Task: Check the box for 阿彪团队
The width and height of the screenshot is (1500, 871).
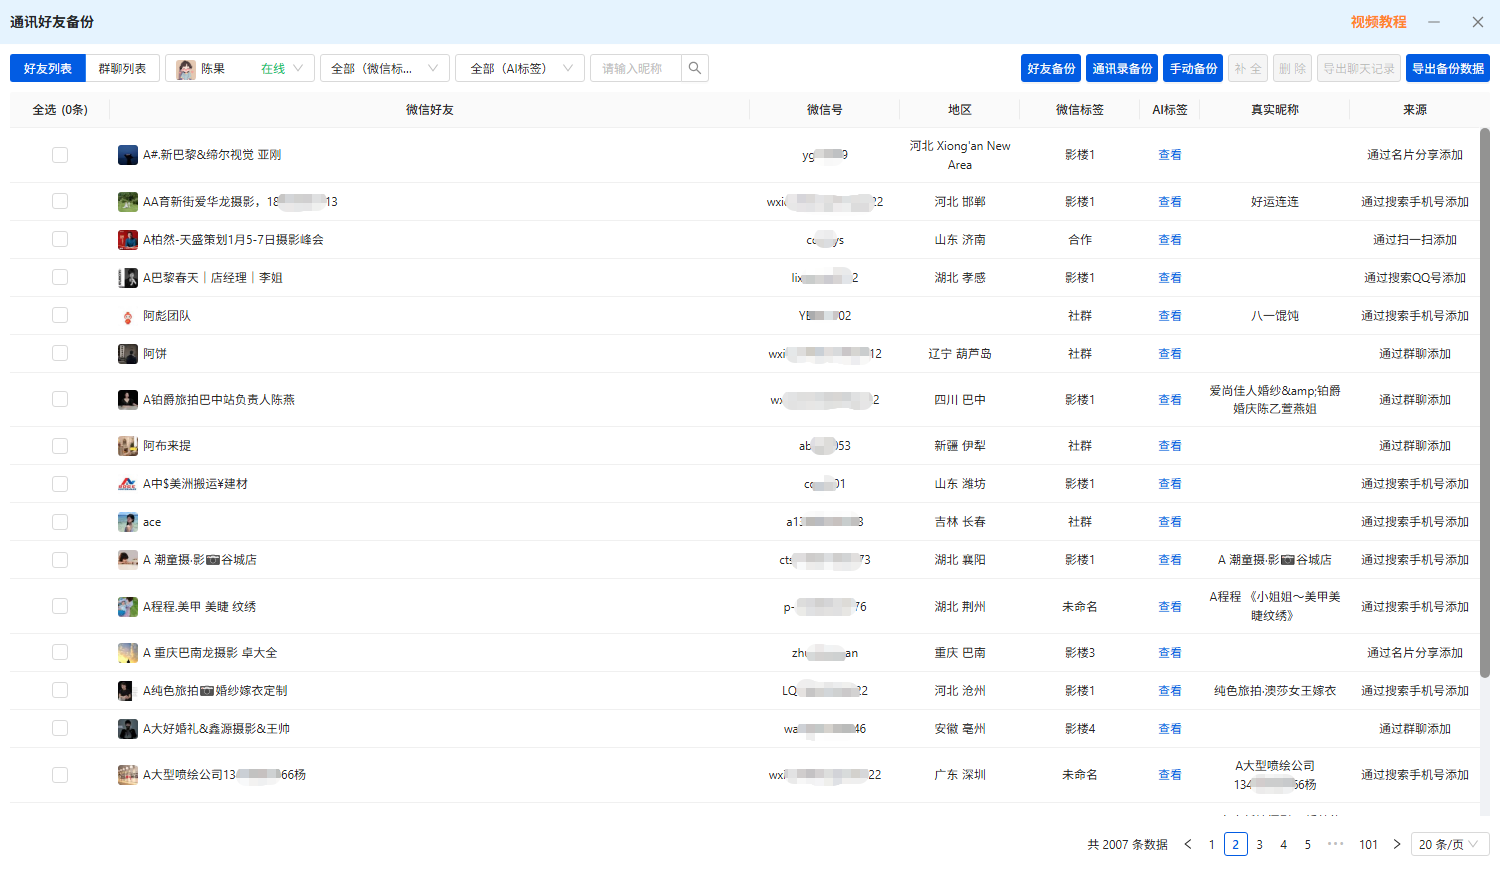Action: pyautogui.click(x=60, y=316)
